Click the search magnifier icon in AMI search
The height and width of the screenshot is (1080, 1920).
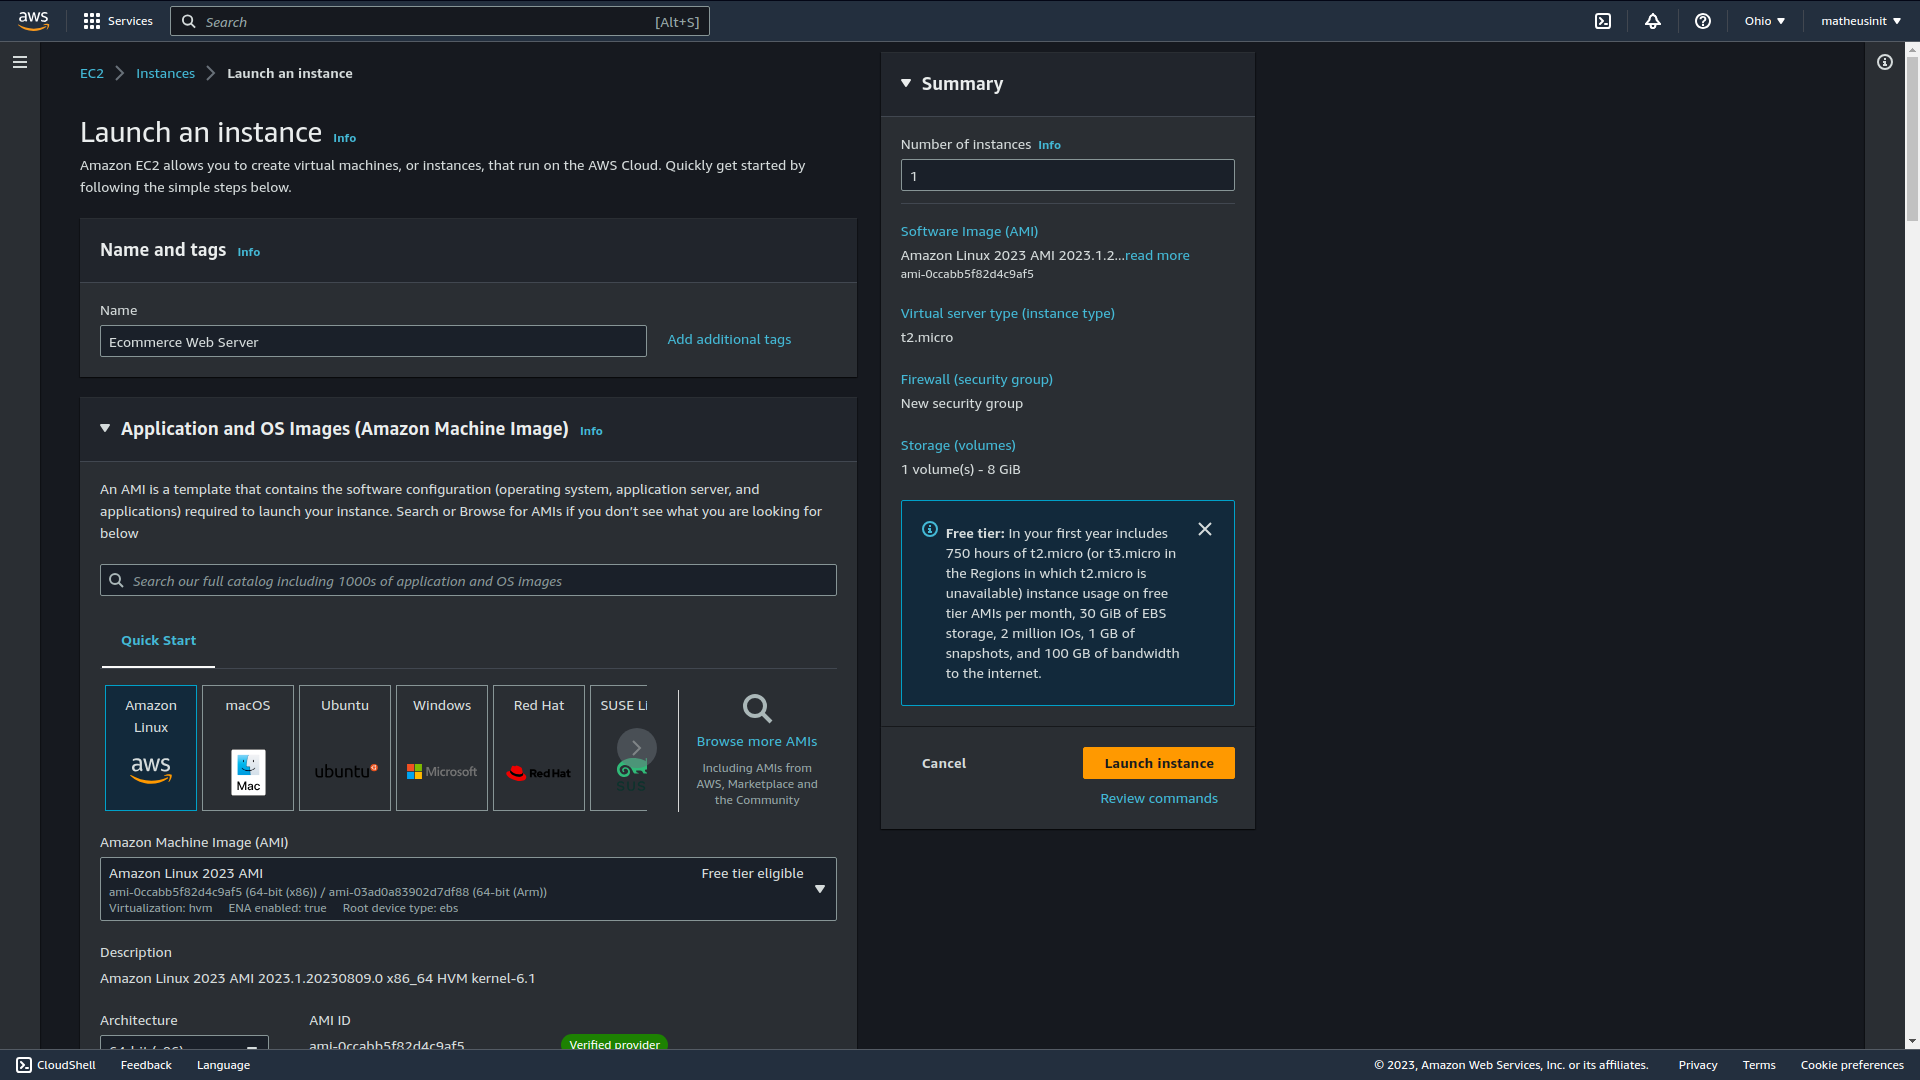117,580
